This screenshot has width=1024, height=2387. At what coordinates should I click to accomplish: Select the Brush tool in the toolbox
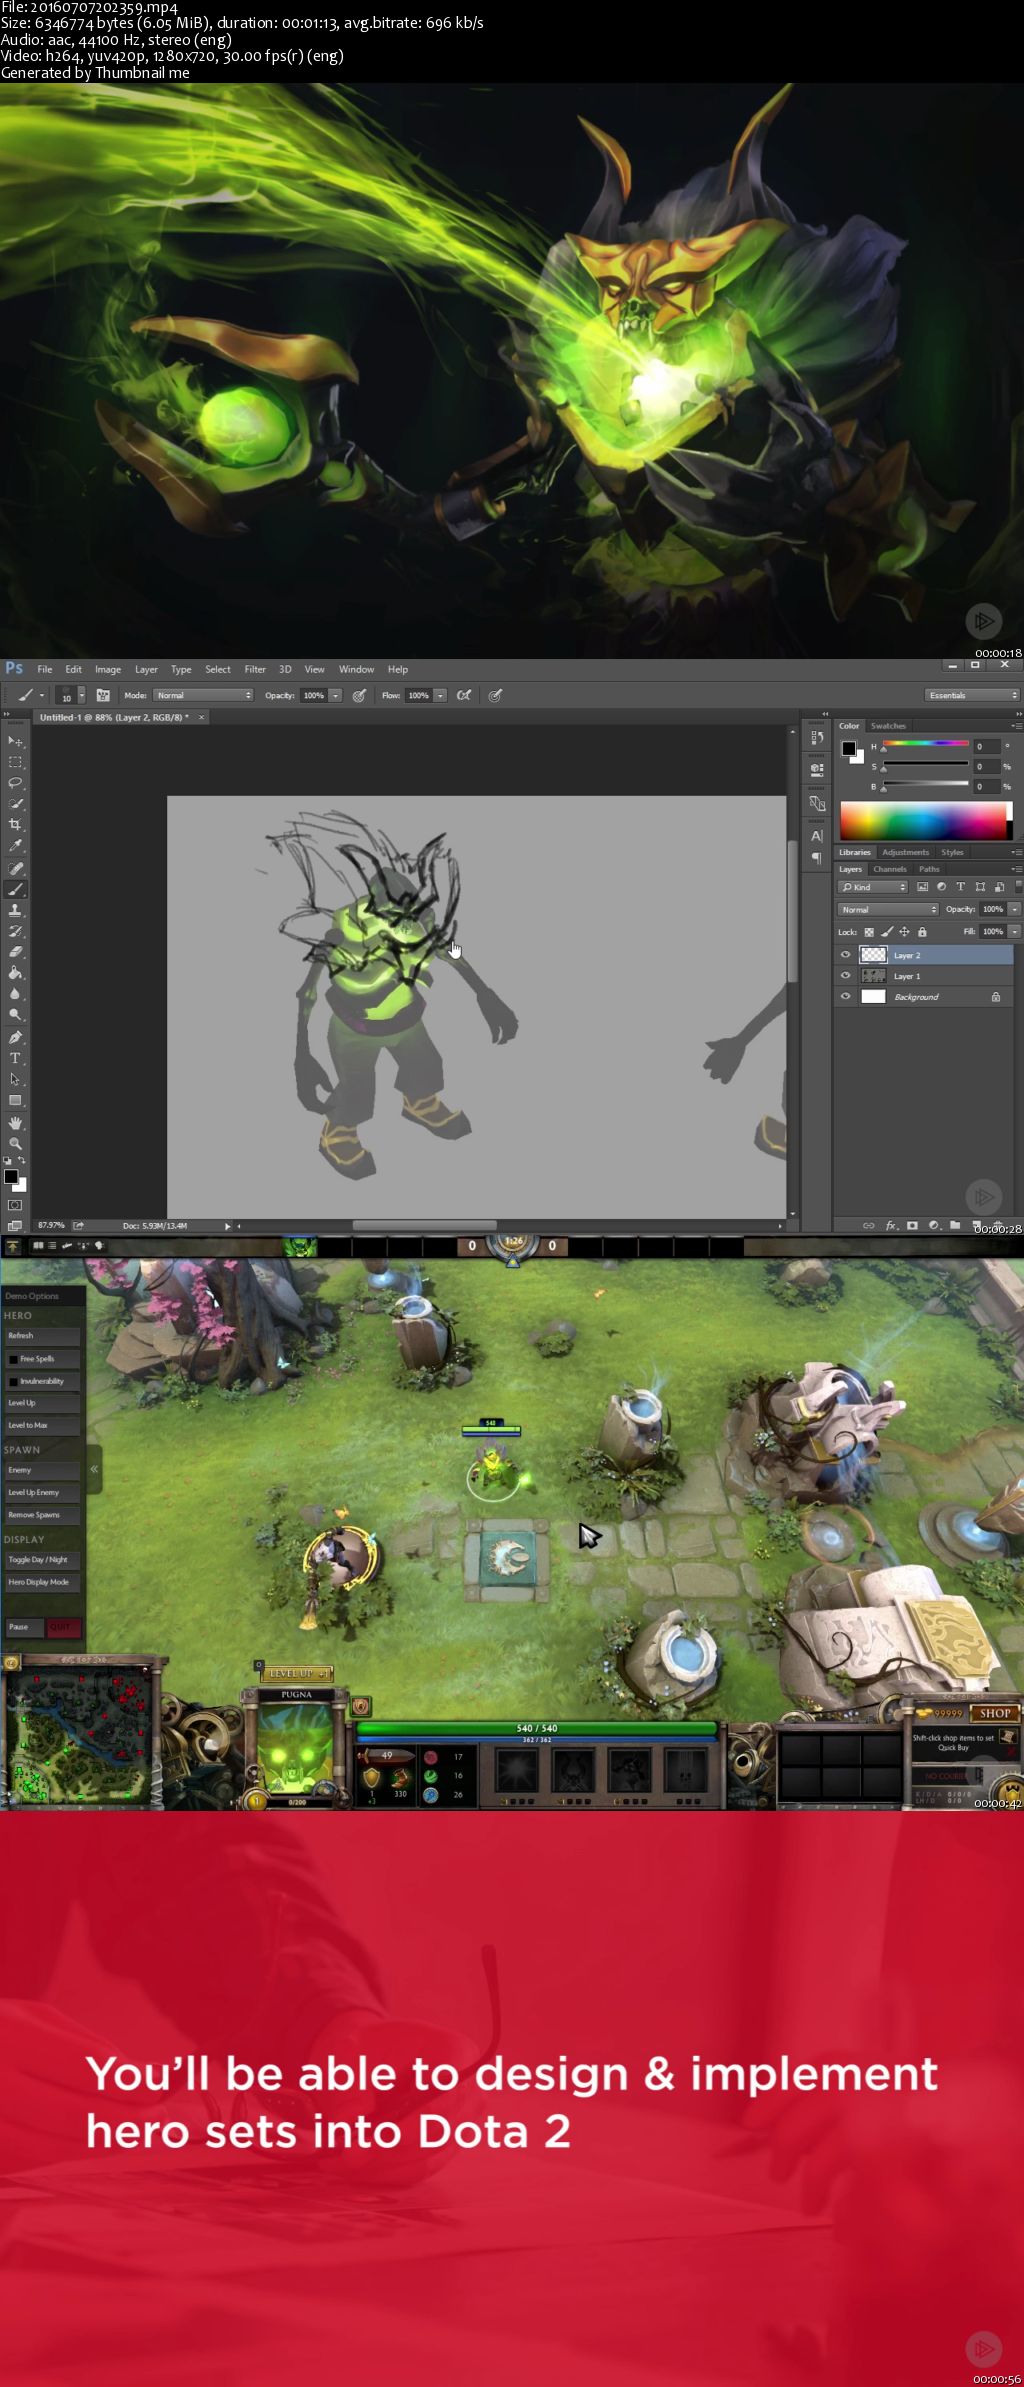(15, 889)
